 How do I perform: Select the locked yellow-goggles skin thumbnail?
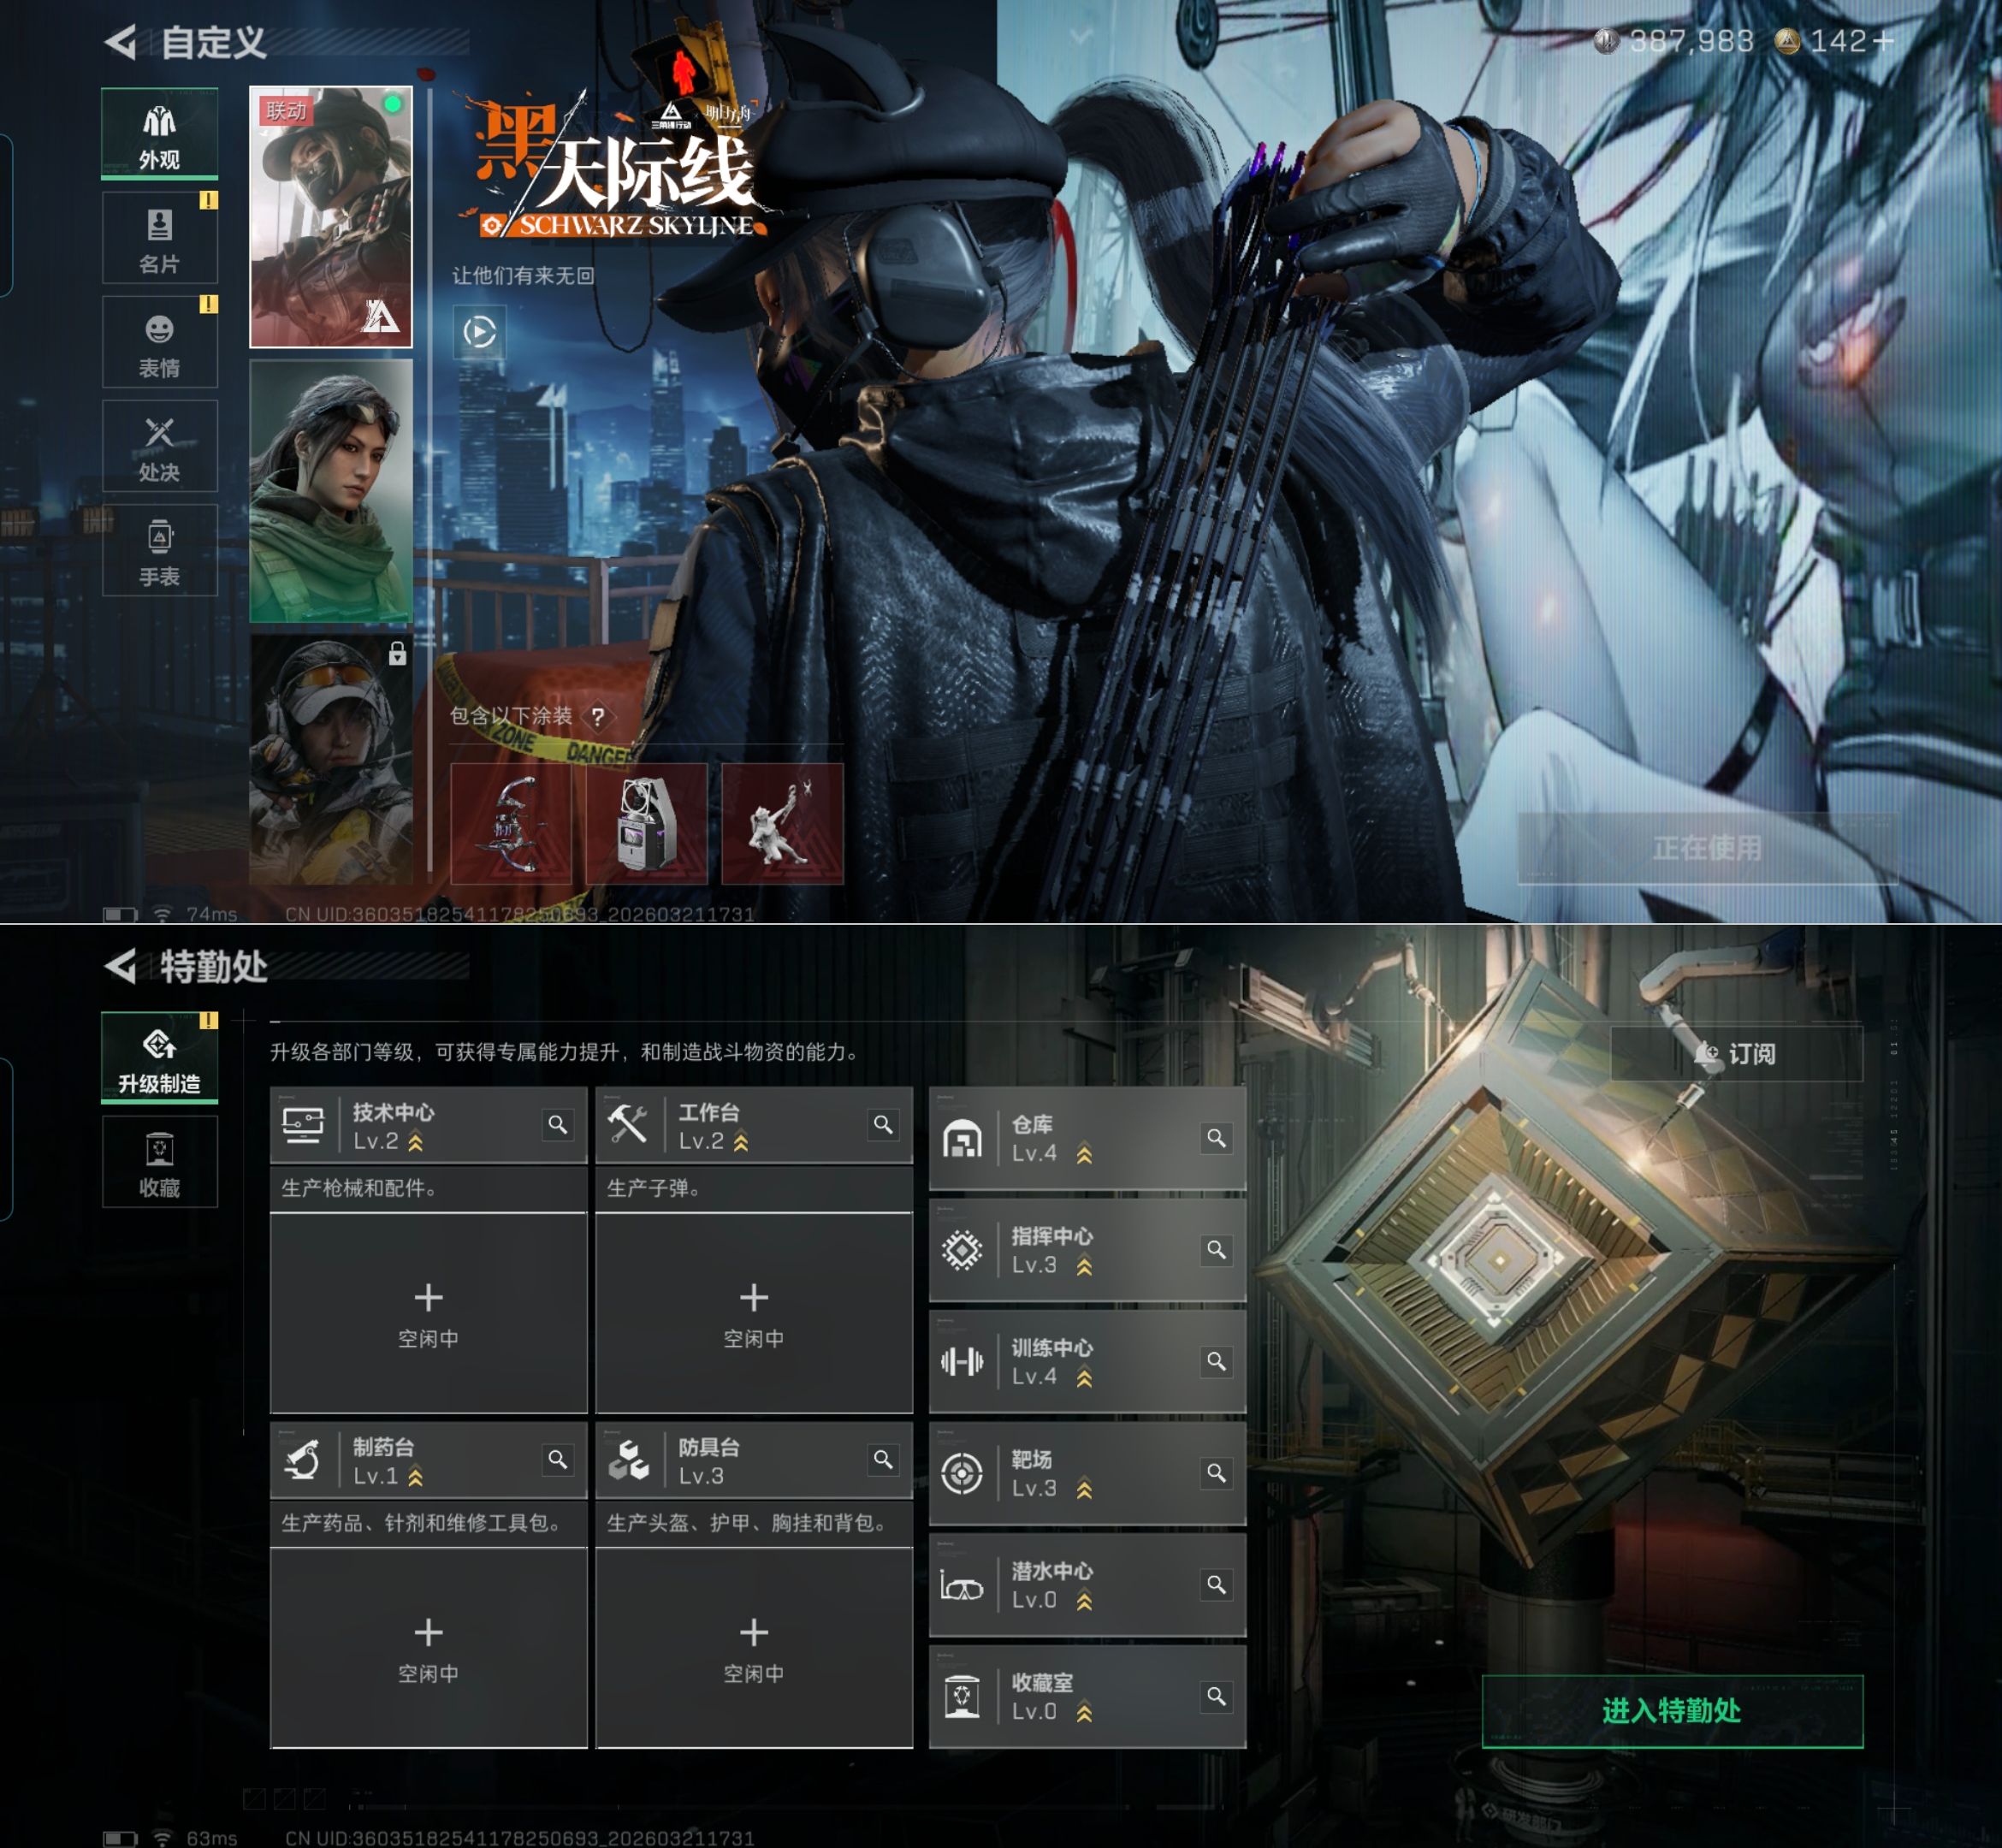(x=331, y=760)
